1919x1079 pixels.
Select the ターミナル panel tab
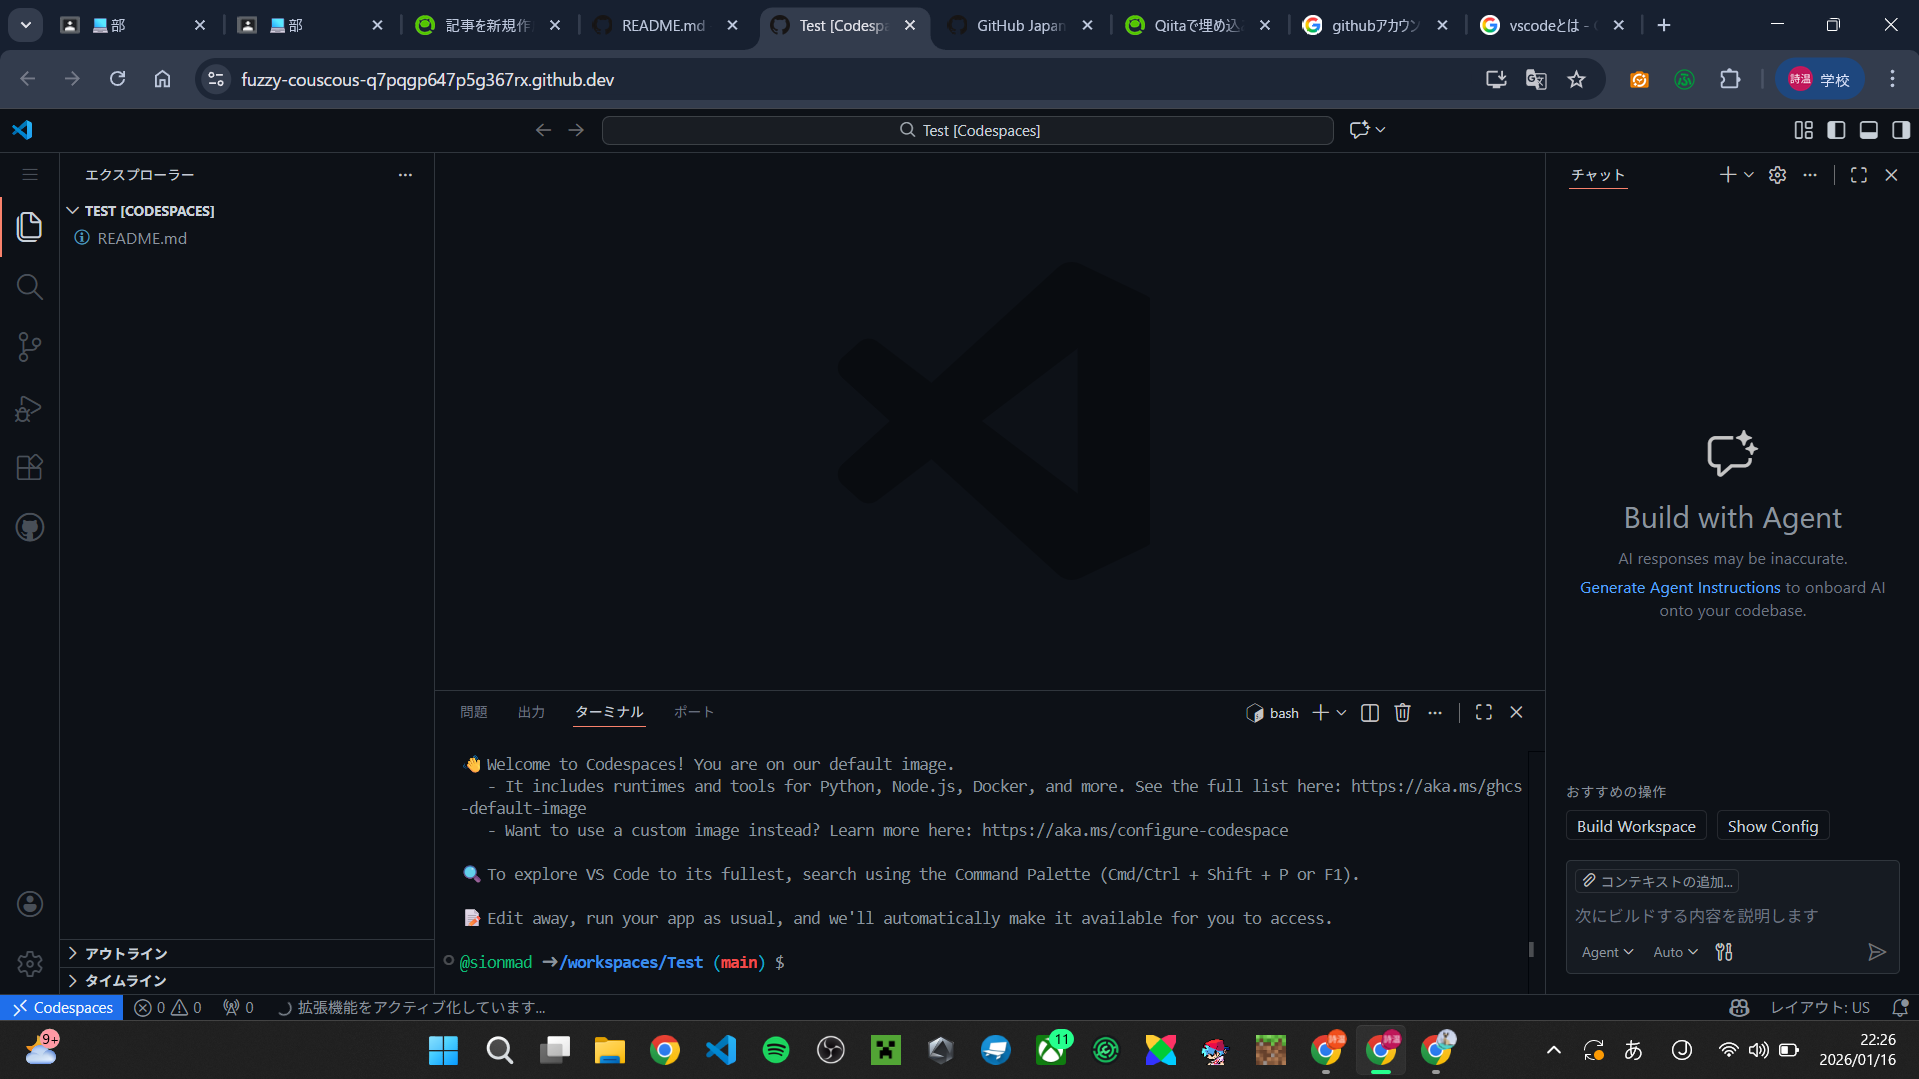click(x=609, y=713)
